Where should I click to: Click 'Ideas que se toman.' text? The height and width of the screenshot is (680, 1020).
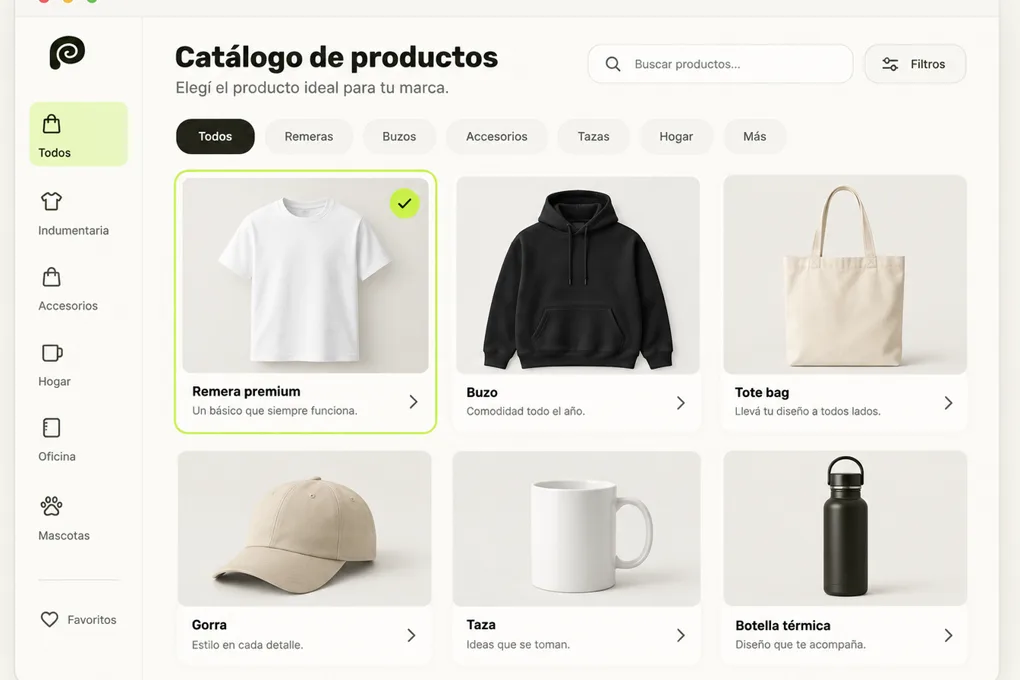(518, 644)
